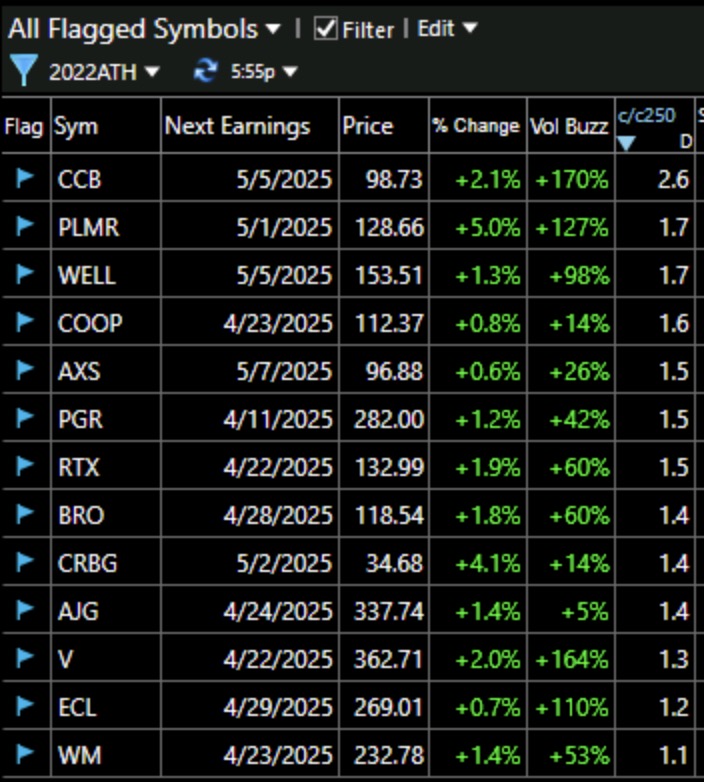
Task: Toggle the blue flag for AXS
Action: [25, 370]
